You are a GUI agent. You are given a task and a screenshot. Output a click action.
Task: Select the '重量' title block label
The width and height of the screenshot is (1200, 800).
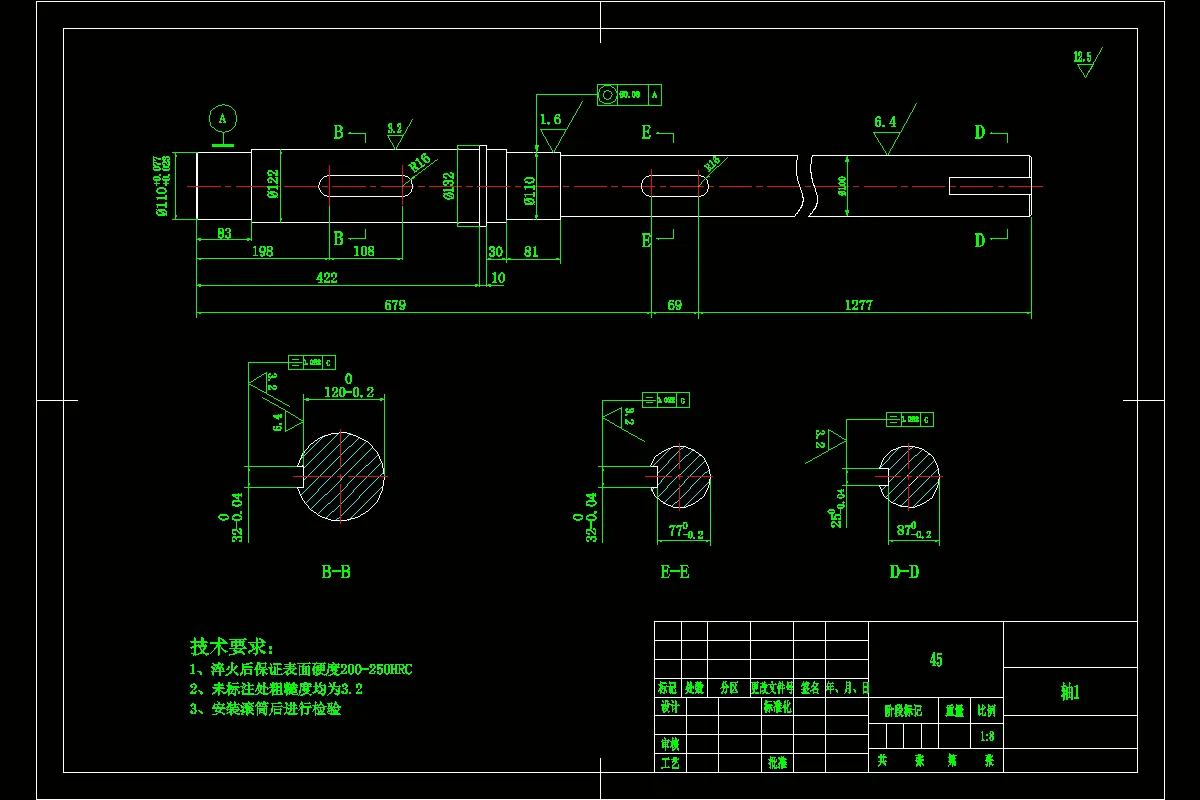(956, 711)
